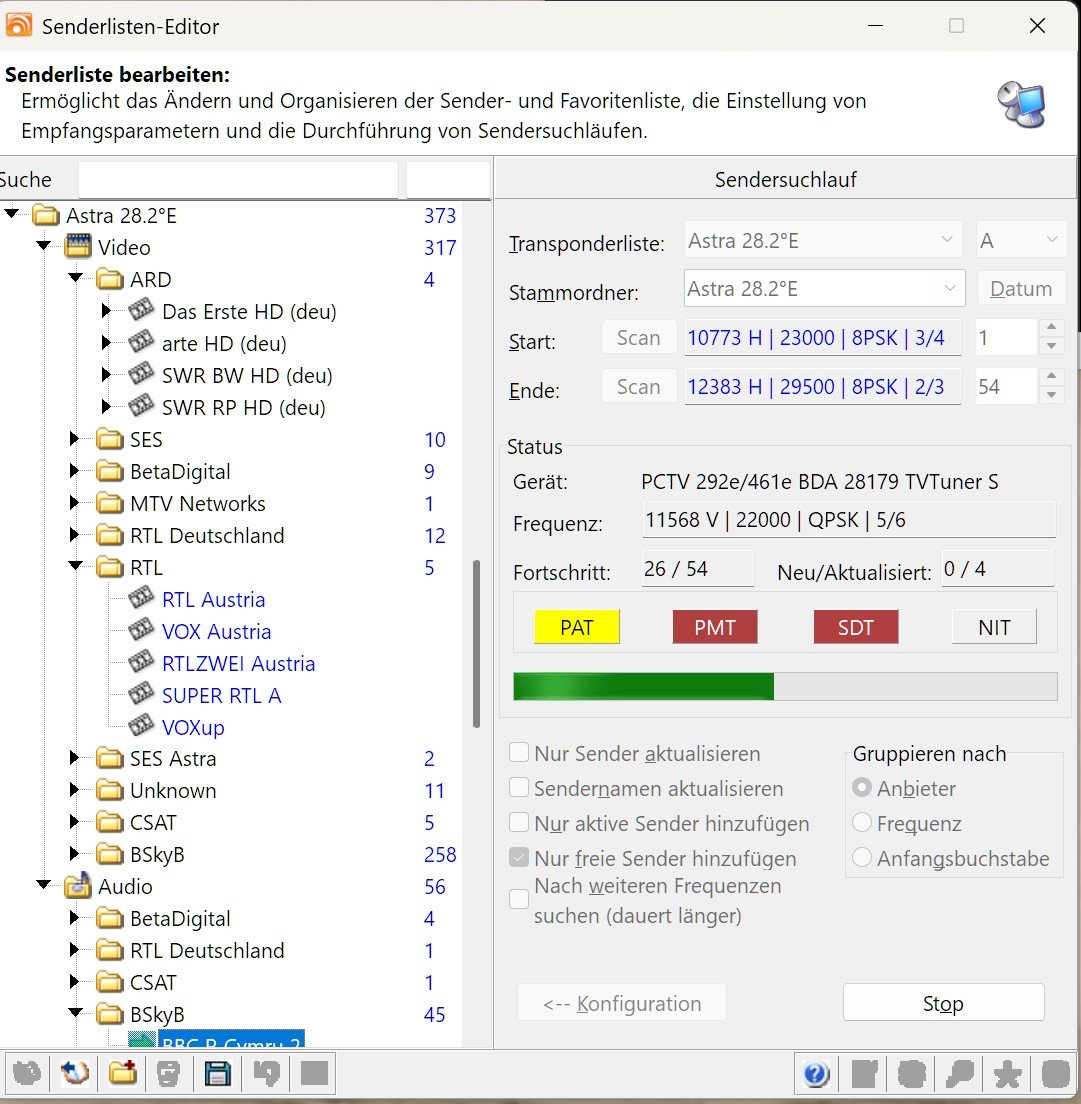The height and width of the screenshot is (1104, 1081).
Task: Enable 'Nur Sender aktualisieren' checkbox
Action: pyautogui.click(x=519, y=754)
